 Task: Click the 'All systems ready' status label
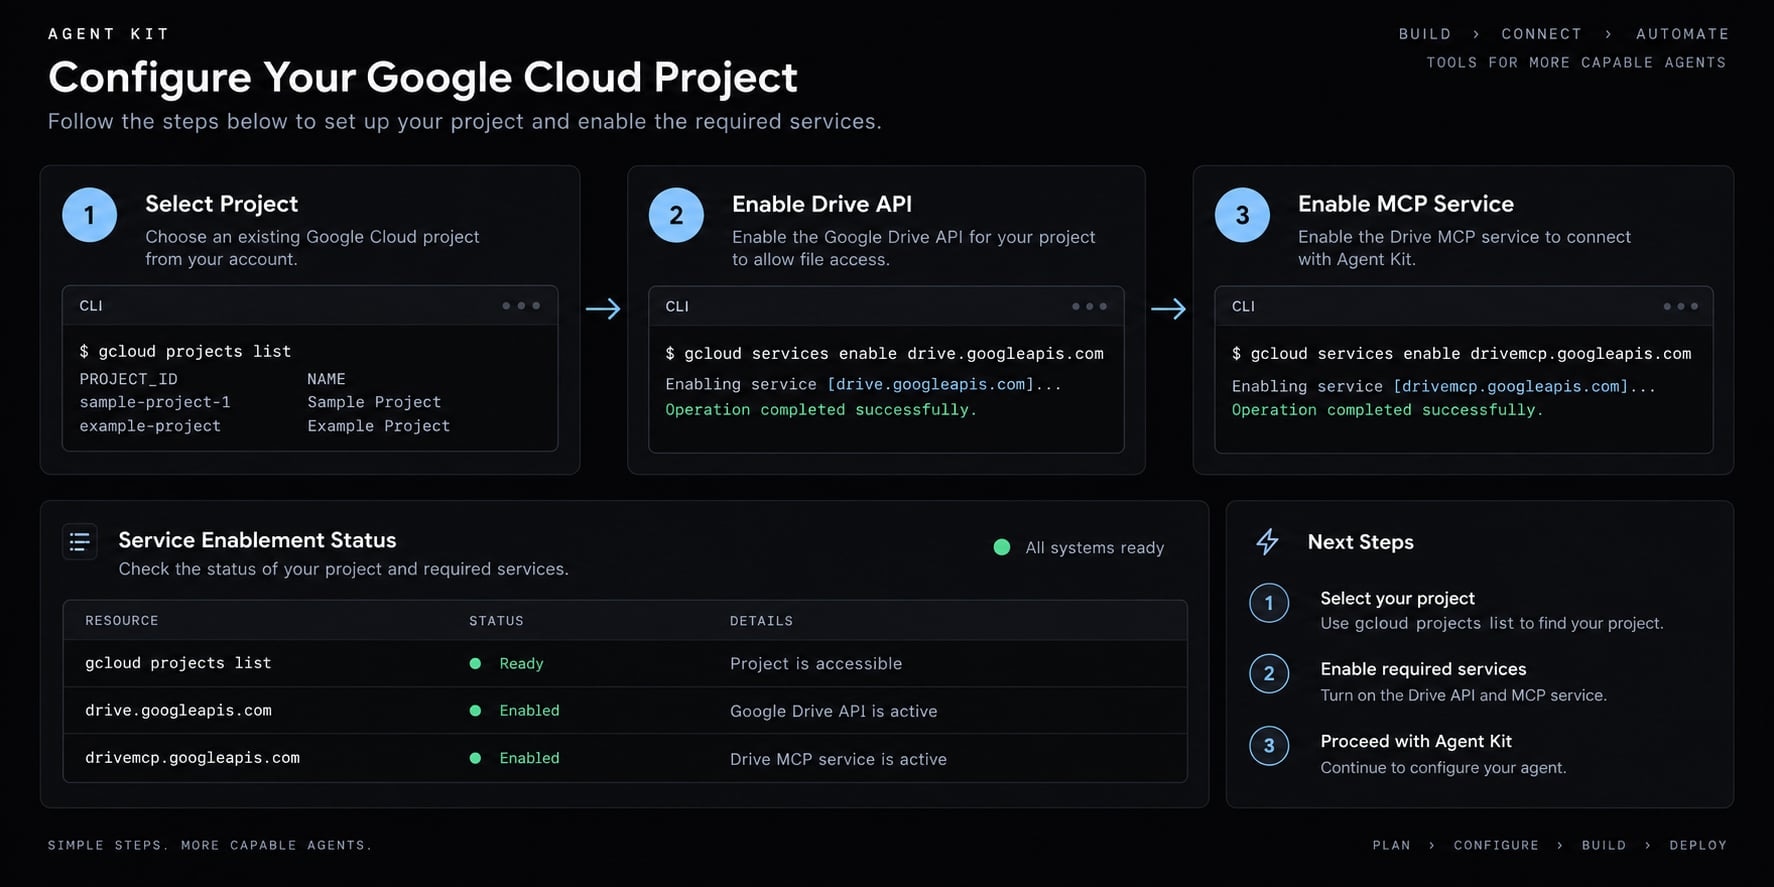coord(1094,548)
